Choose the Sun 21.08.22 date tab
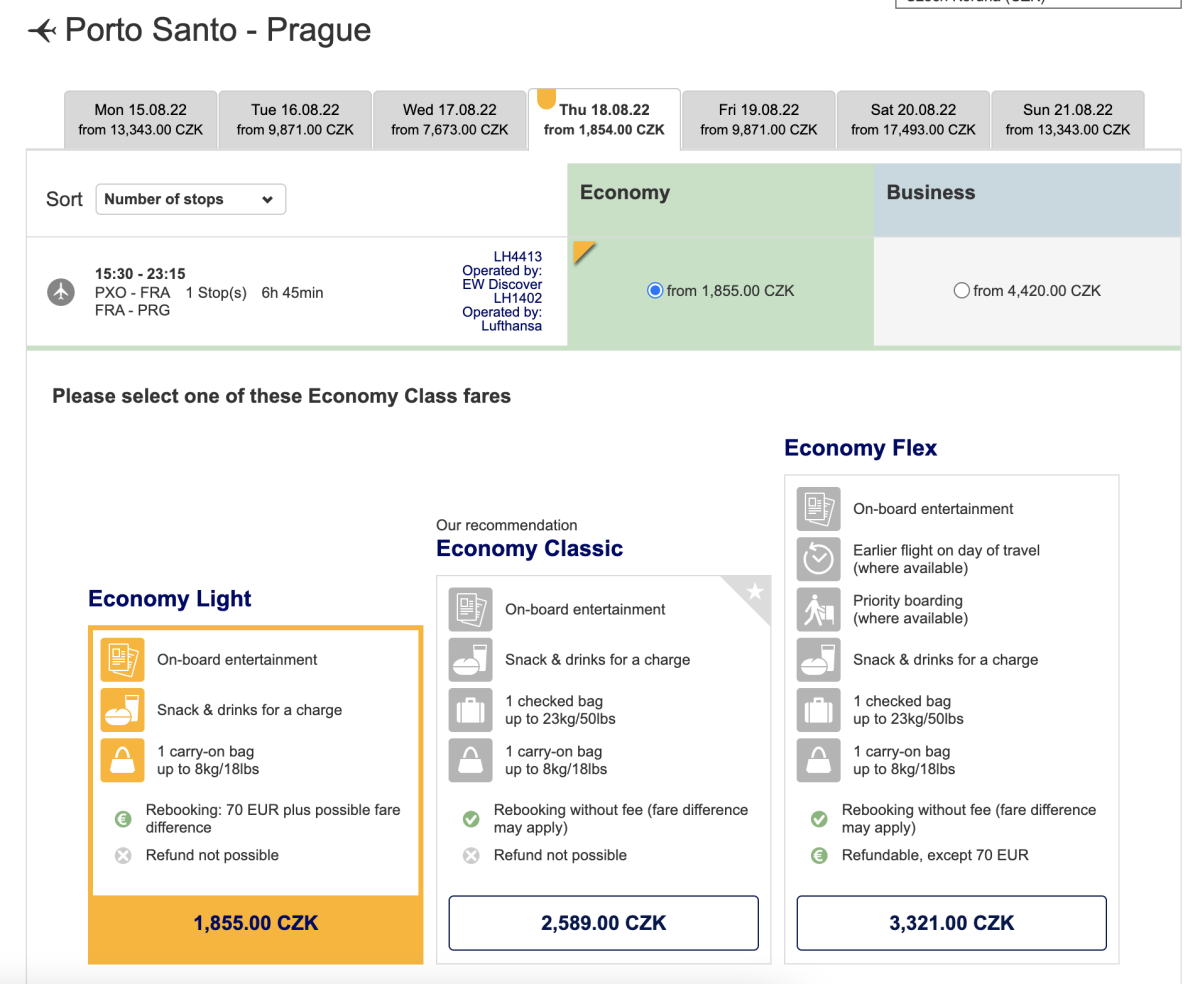The width and height of the screenshot is (1200, 984). (x=1067, y=119)
